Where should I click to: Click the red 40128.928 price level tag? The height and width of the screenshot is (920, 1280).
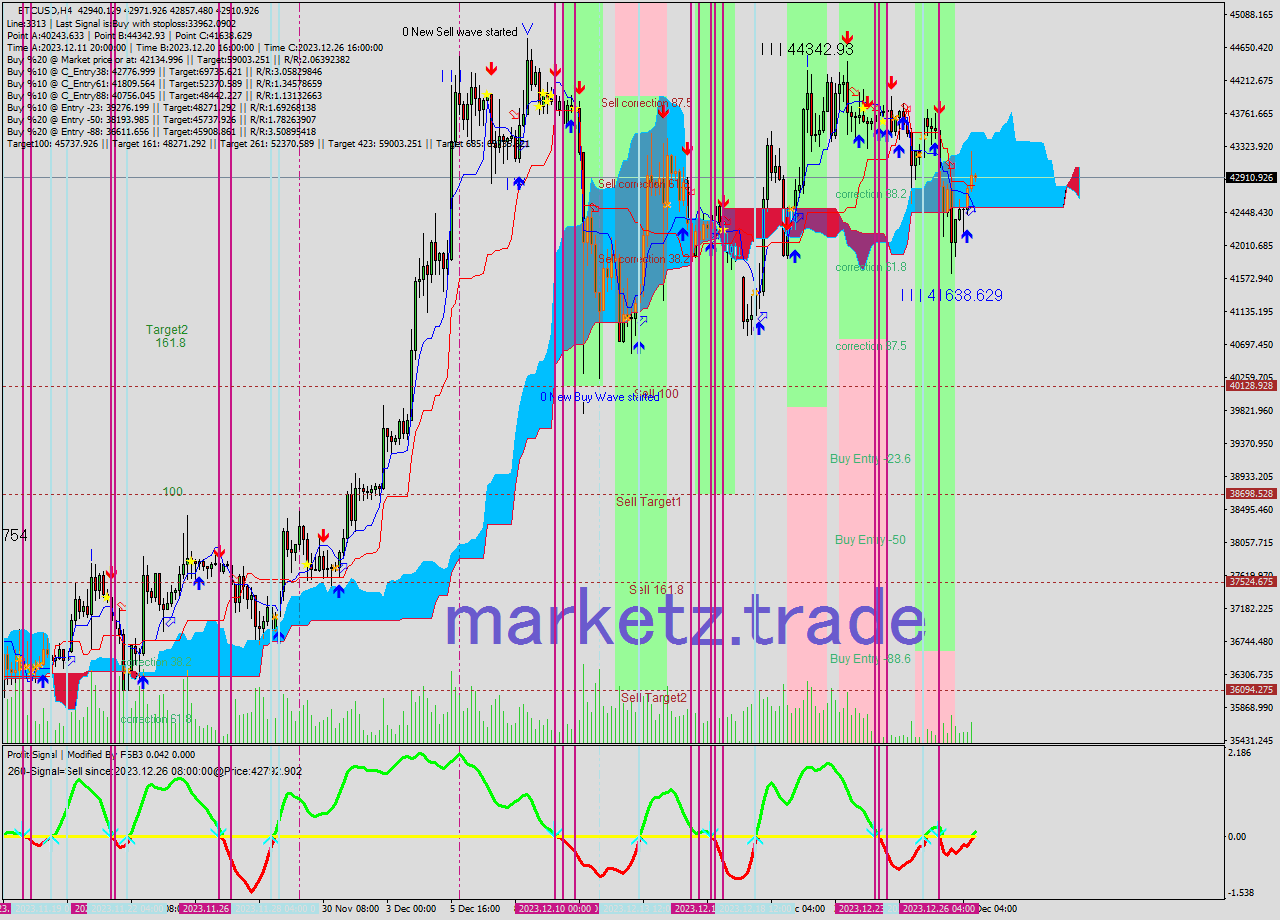point(1251,386)
